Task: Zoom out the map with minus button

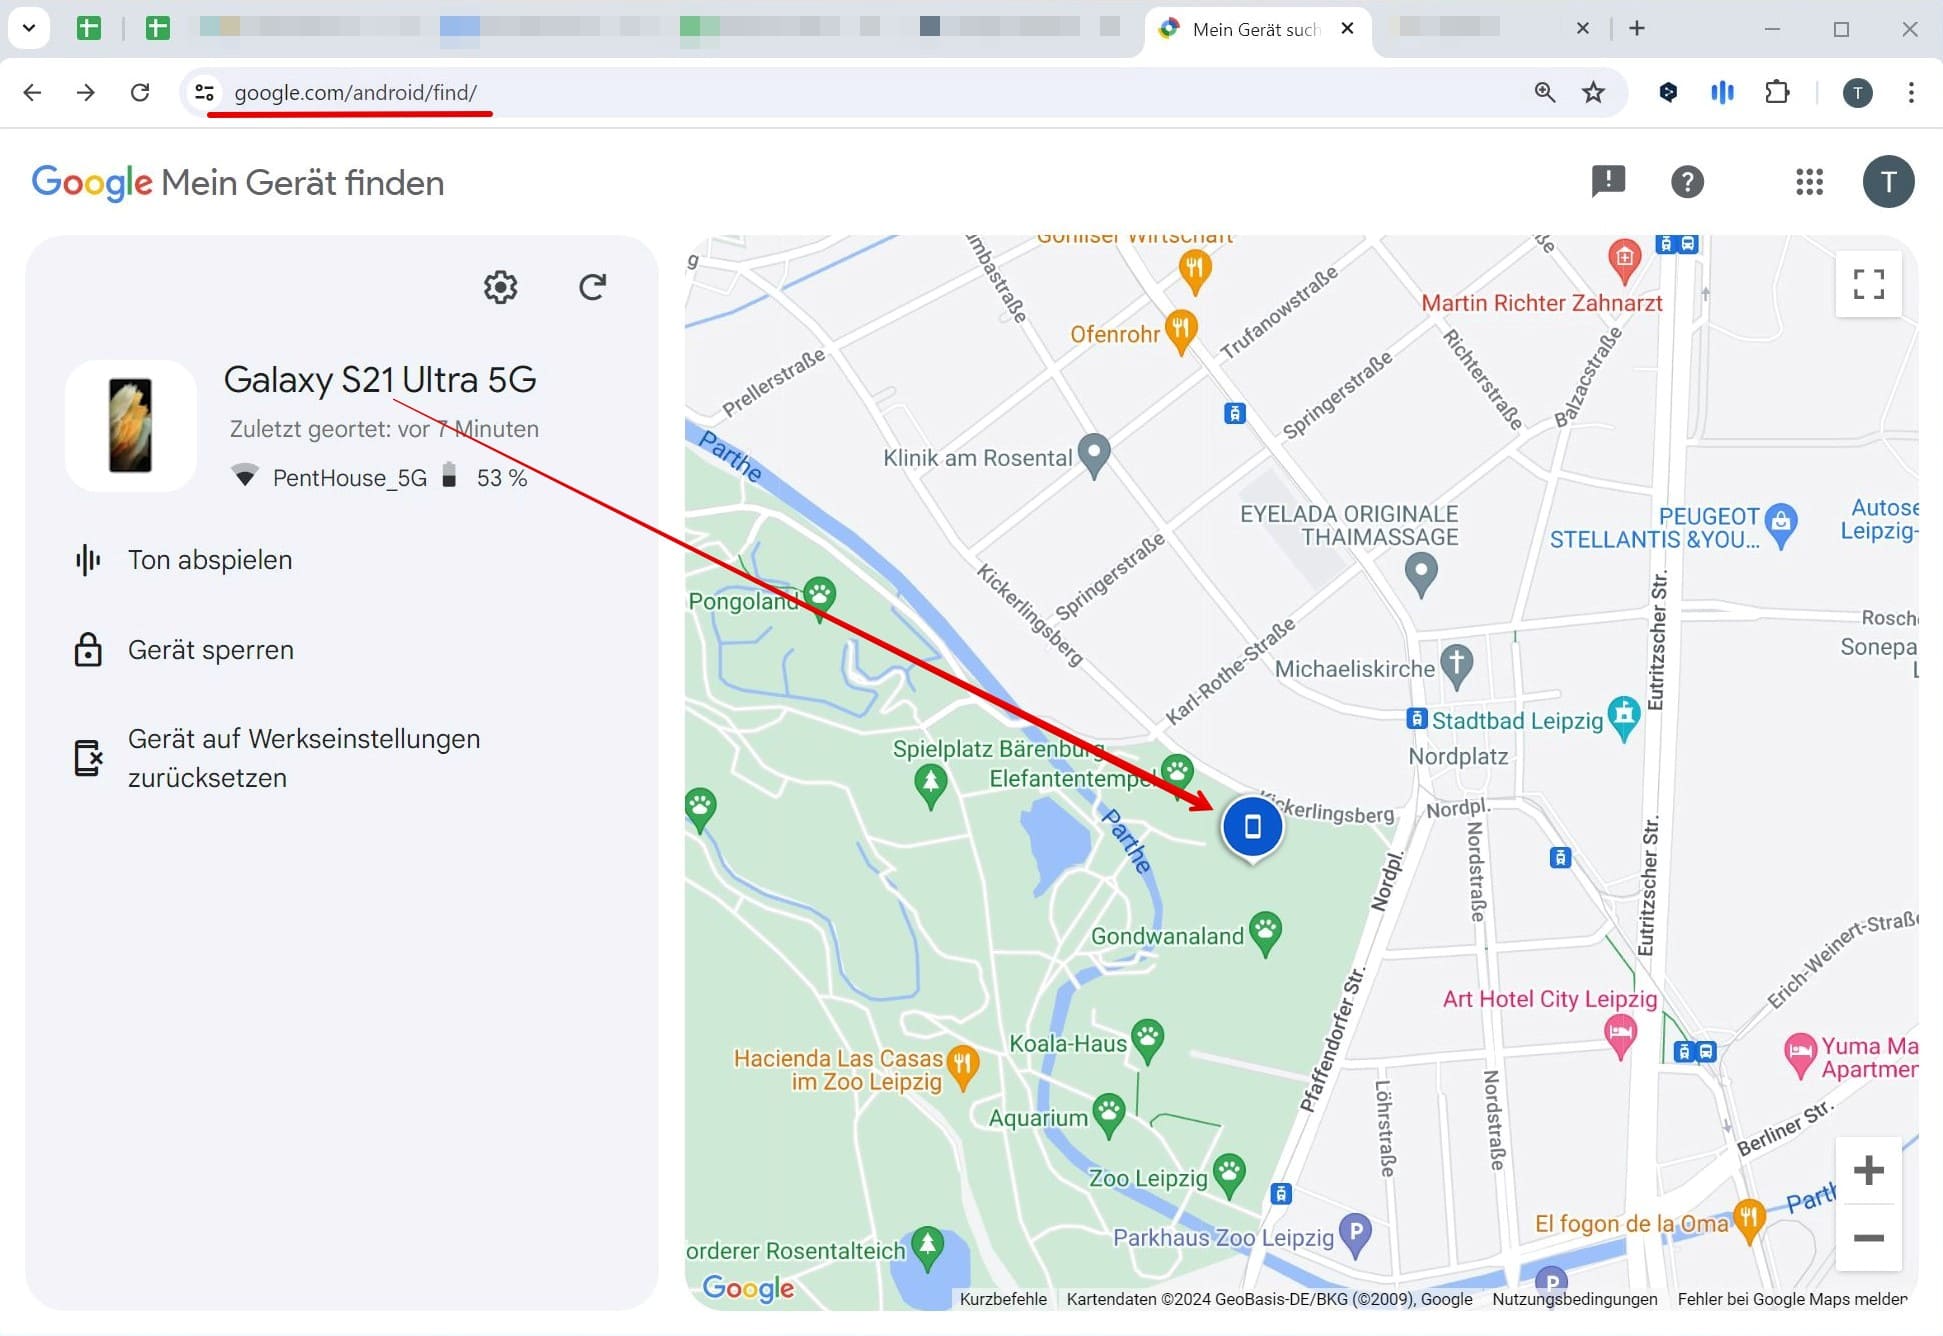Action: 1868,1238
